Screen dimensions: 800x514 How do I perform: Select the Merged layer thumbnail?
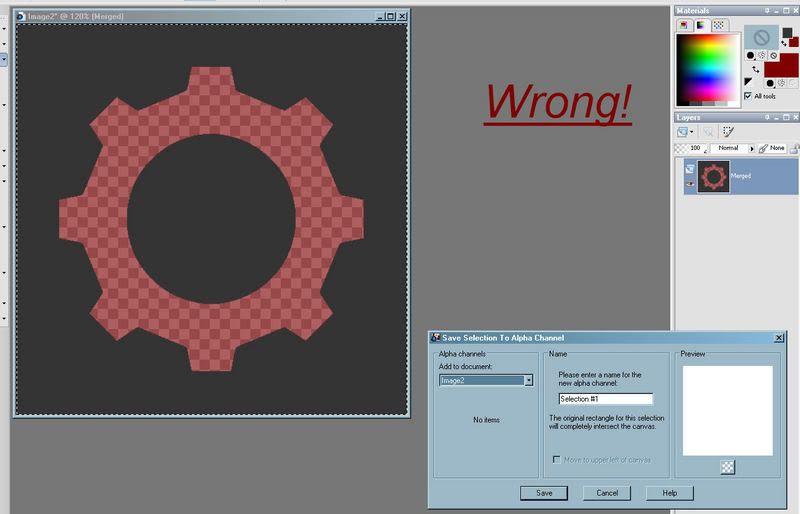pyautogui.click(x=713, y=176)
